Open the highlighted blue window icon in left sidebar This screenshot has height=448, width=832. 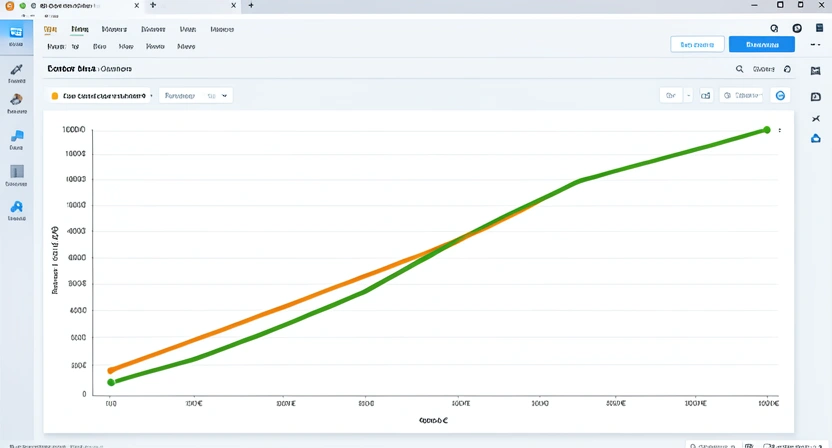(16, 32)
